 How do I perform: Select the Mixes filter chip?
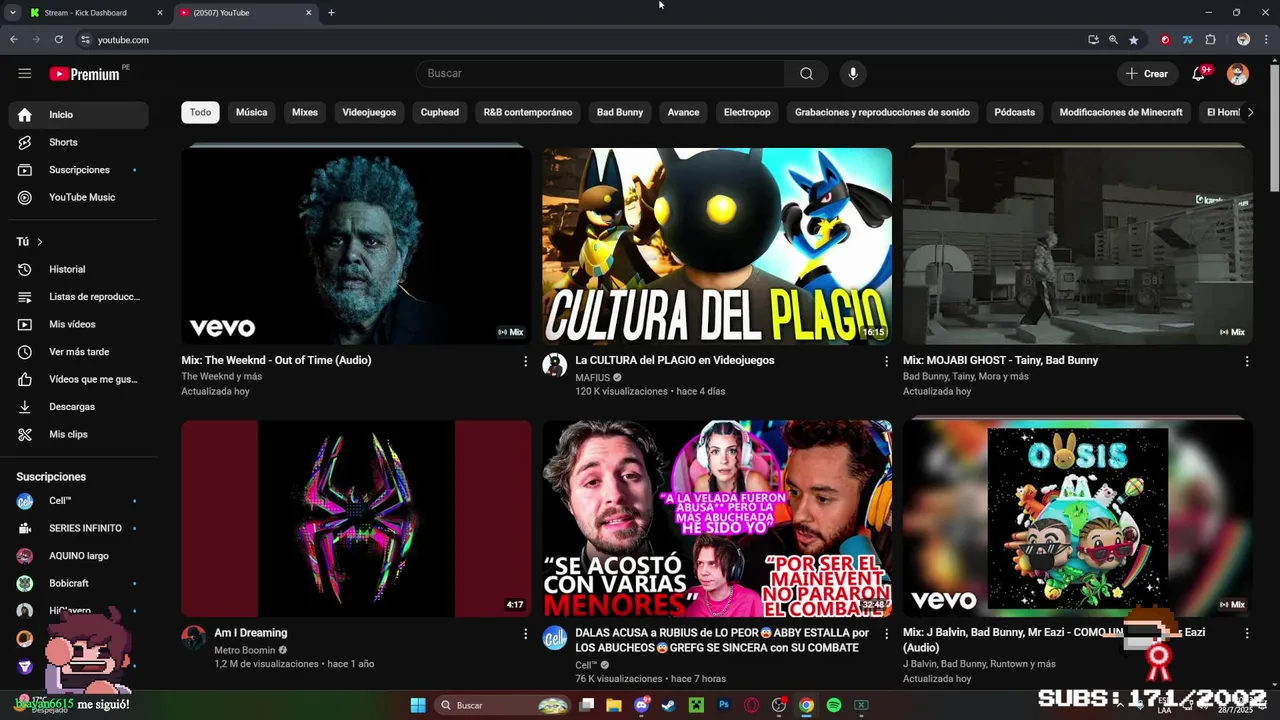coord(305,112)
